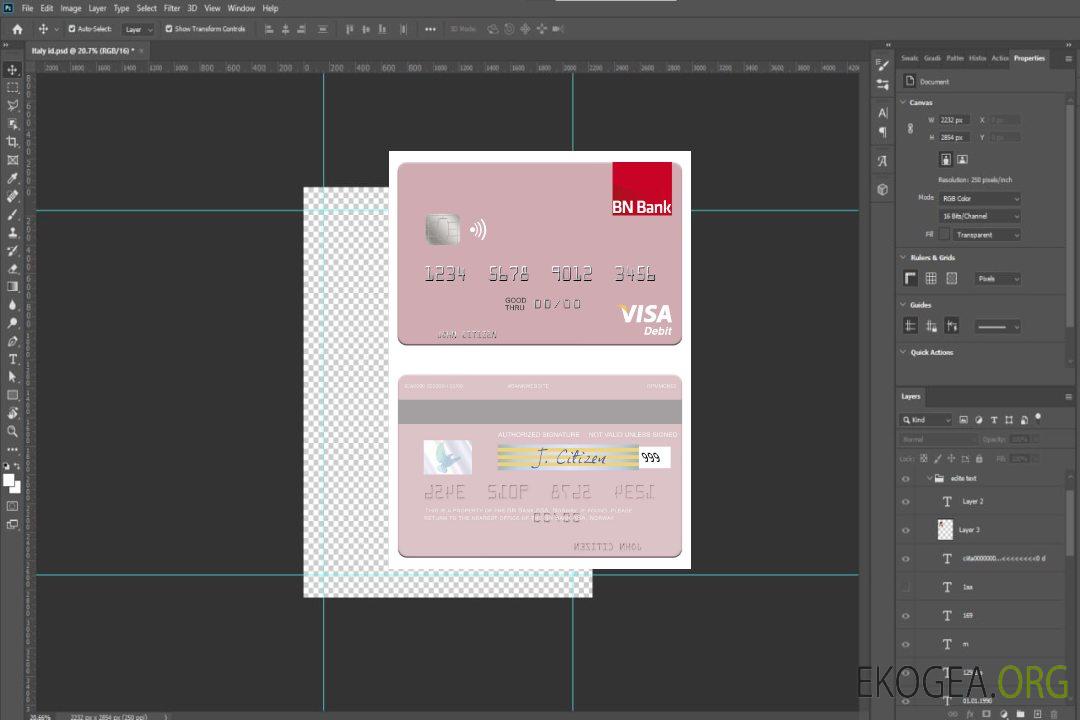
Task: Open the RGB Color mode dropdown
Action: [x=979, y=198]
